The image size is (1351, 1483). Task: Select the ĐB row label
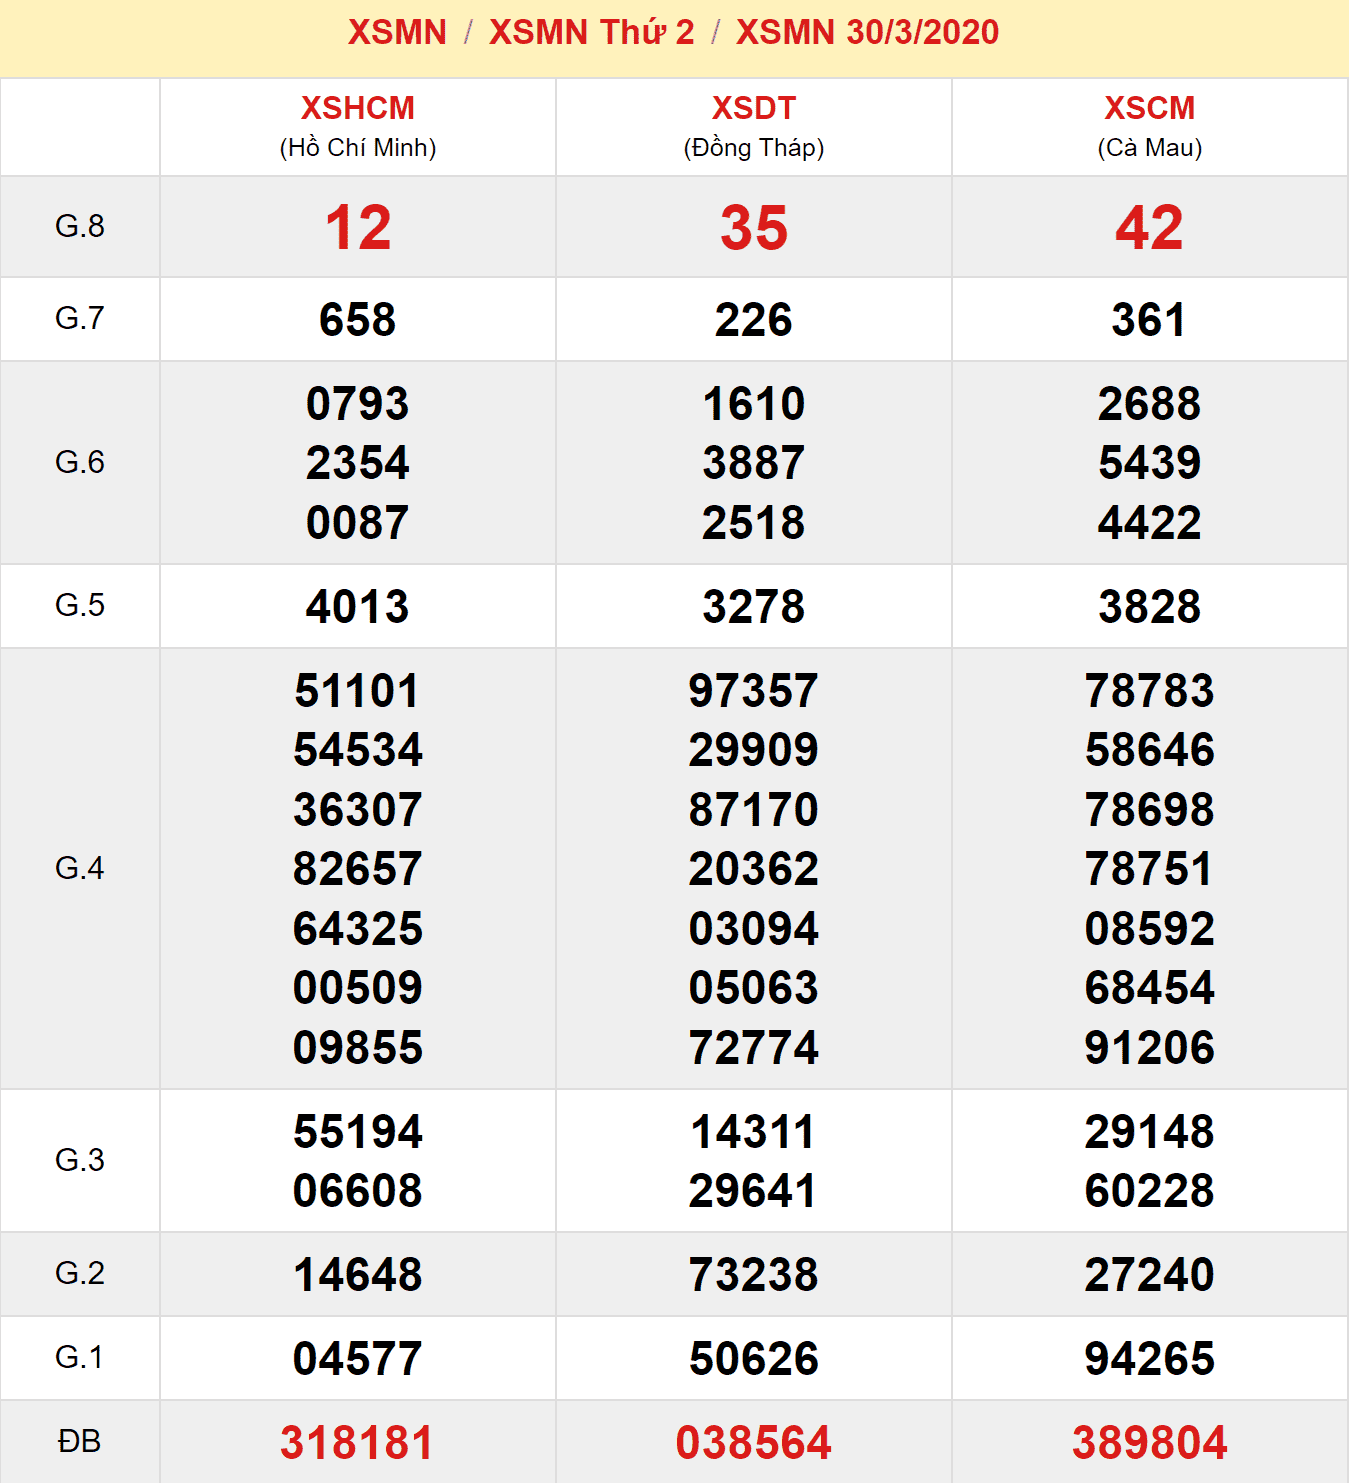coord(80,1441)
